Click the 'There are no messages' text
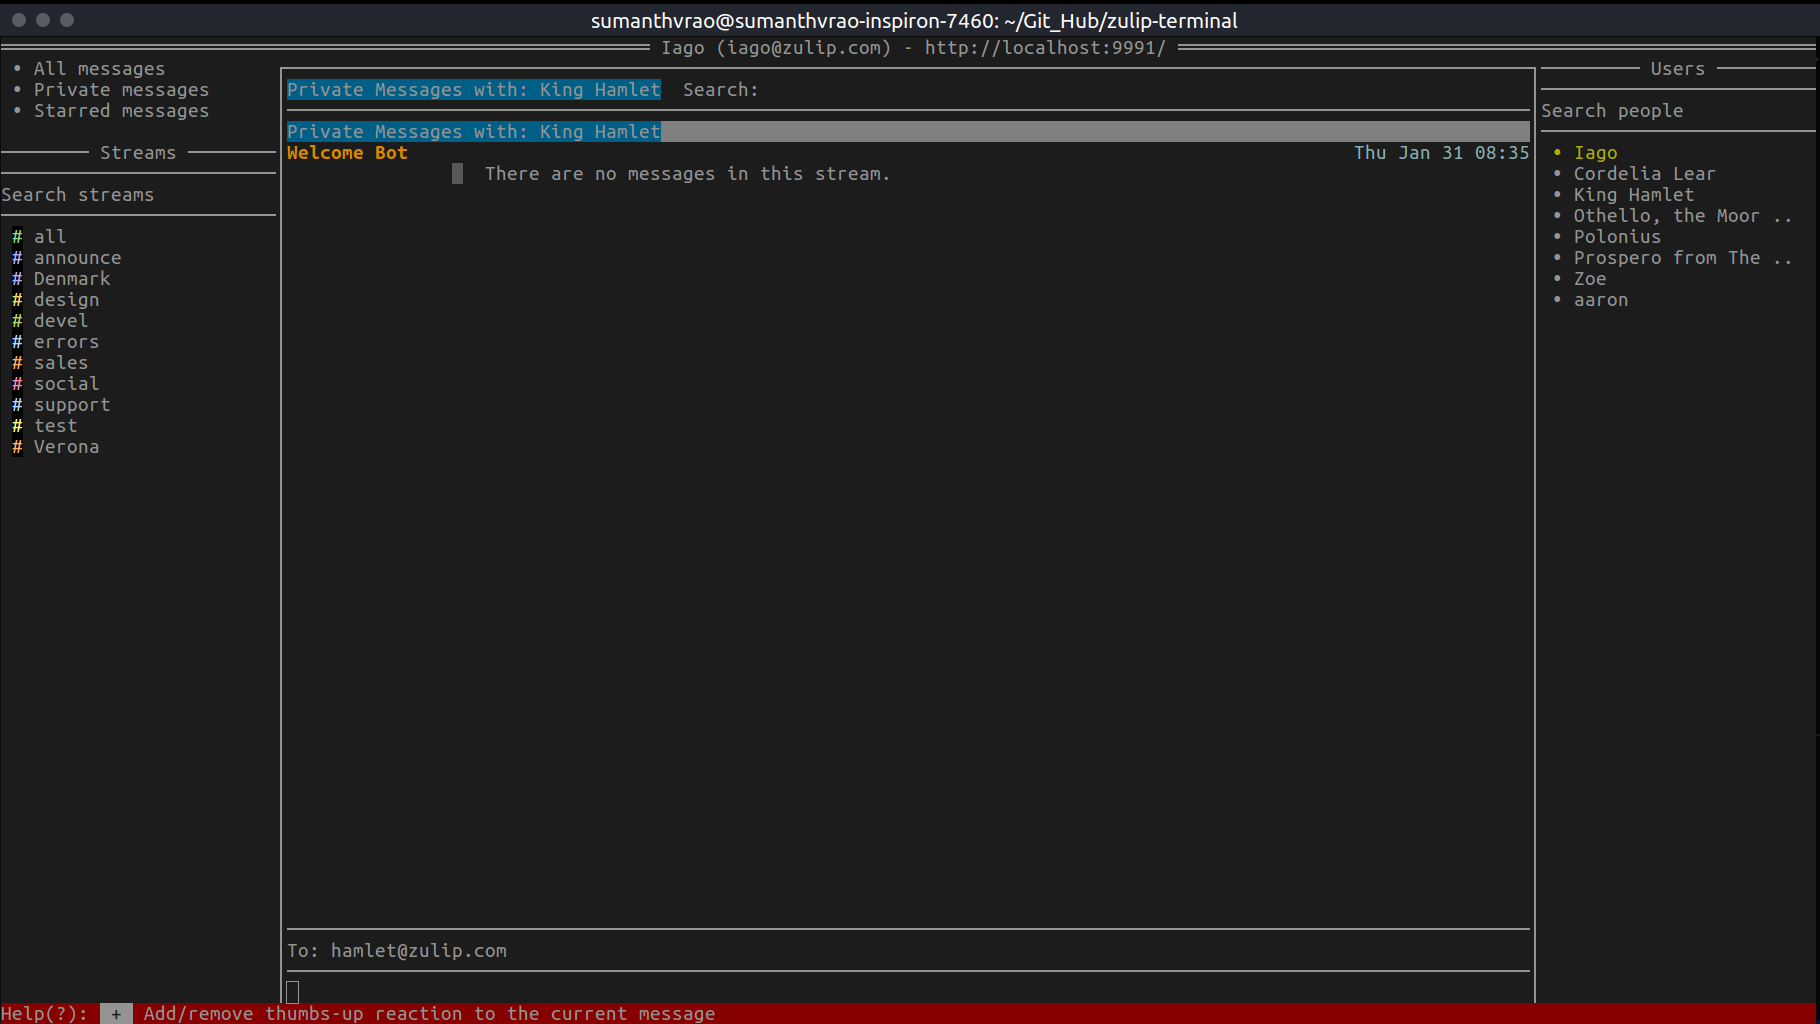The height and width of the screenshot is (1024, 1820). (x=687, y=174)
